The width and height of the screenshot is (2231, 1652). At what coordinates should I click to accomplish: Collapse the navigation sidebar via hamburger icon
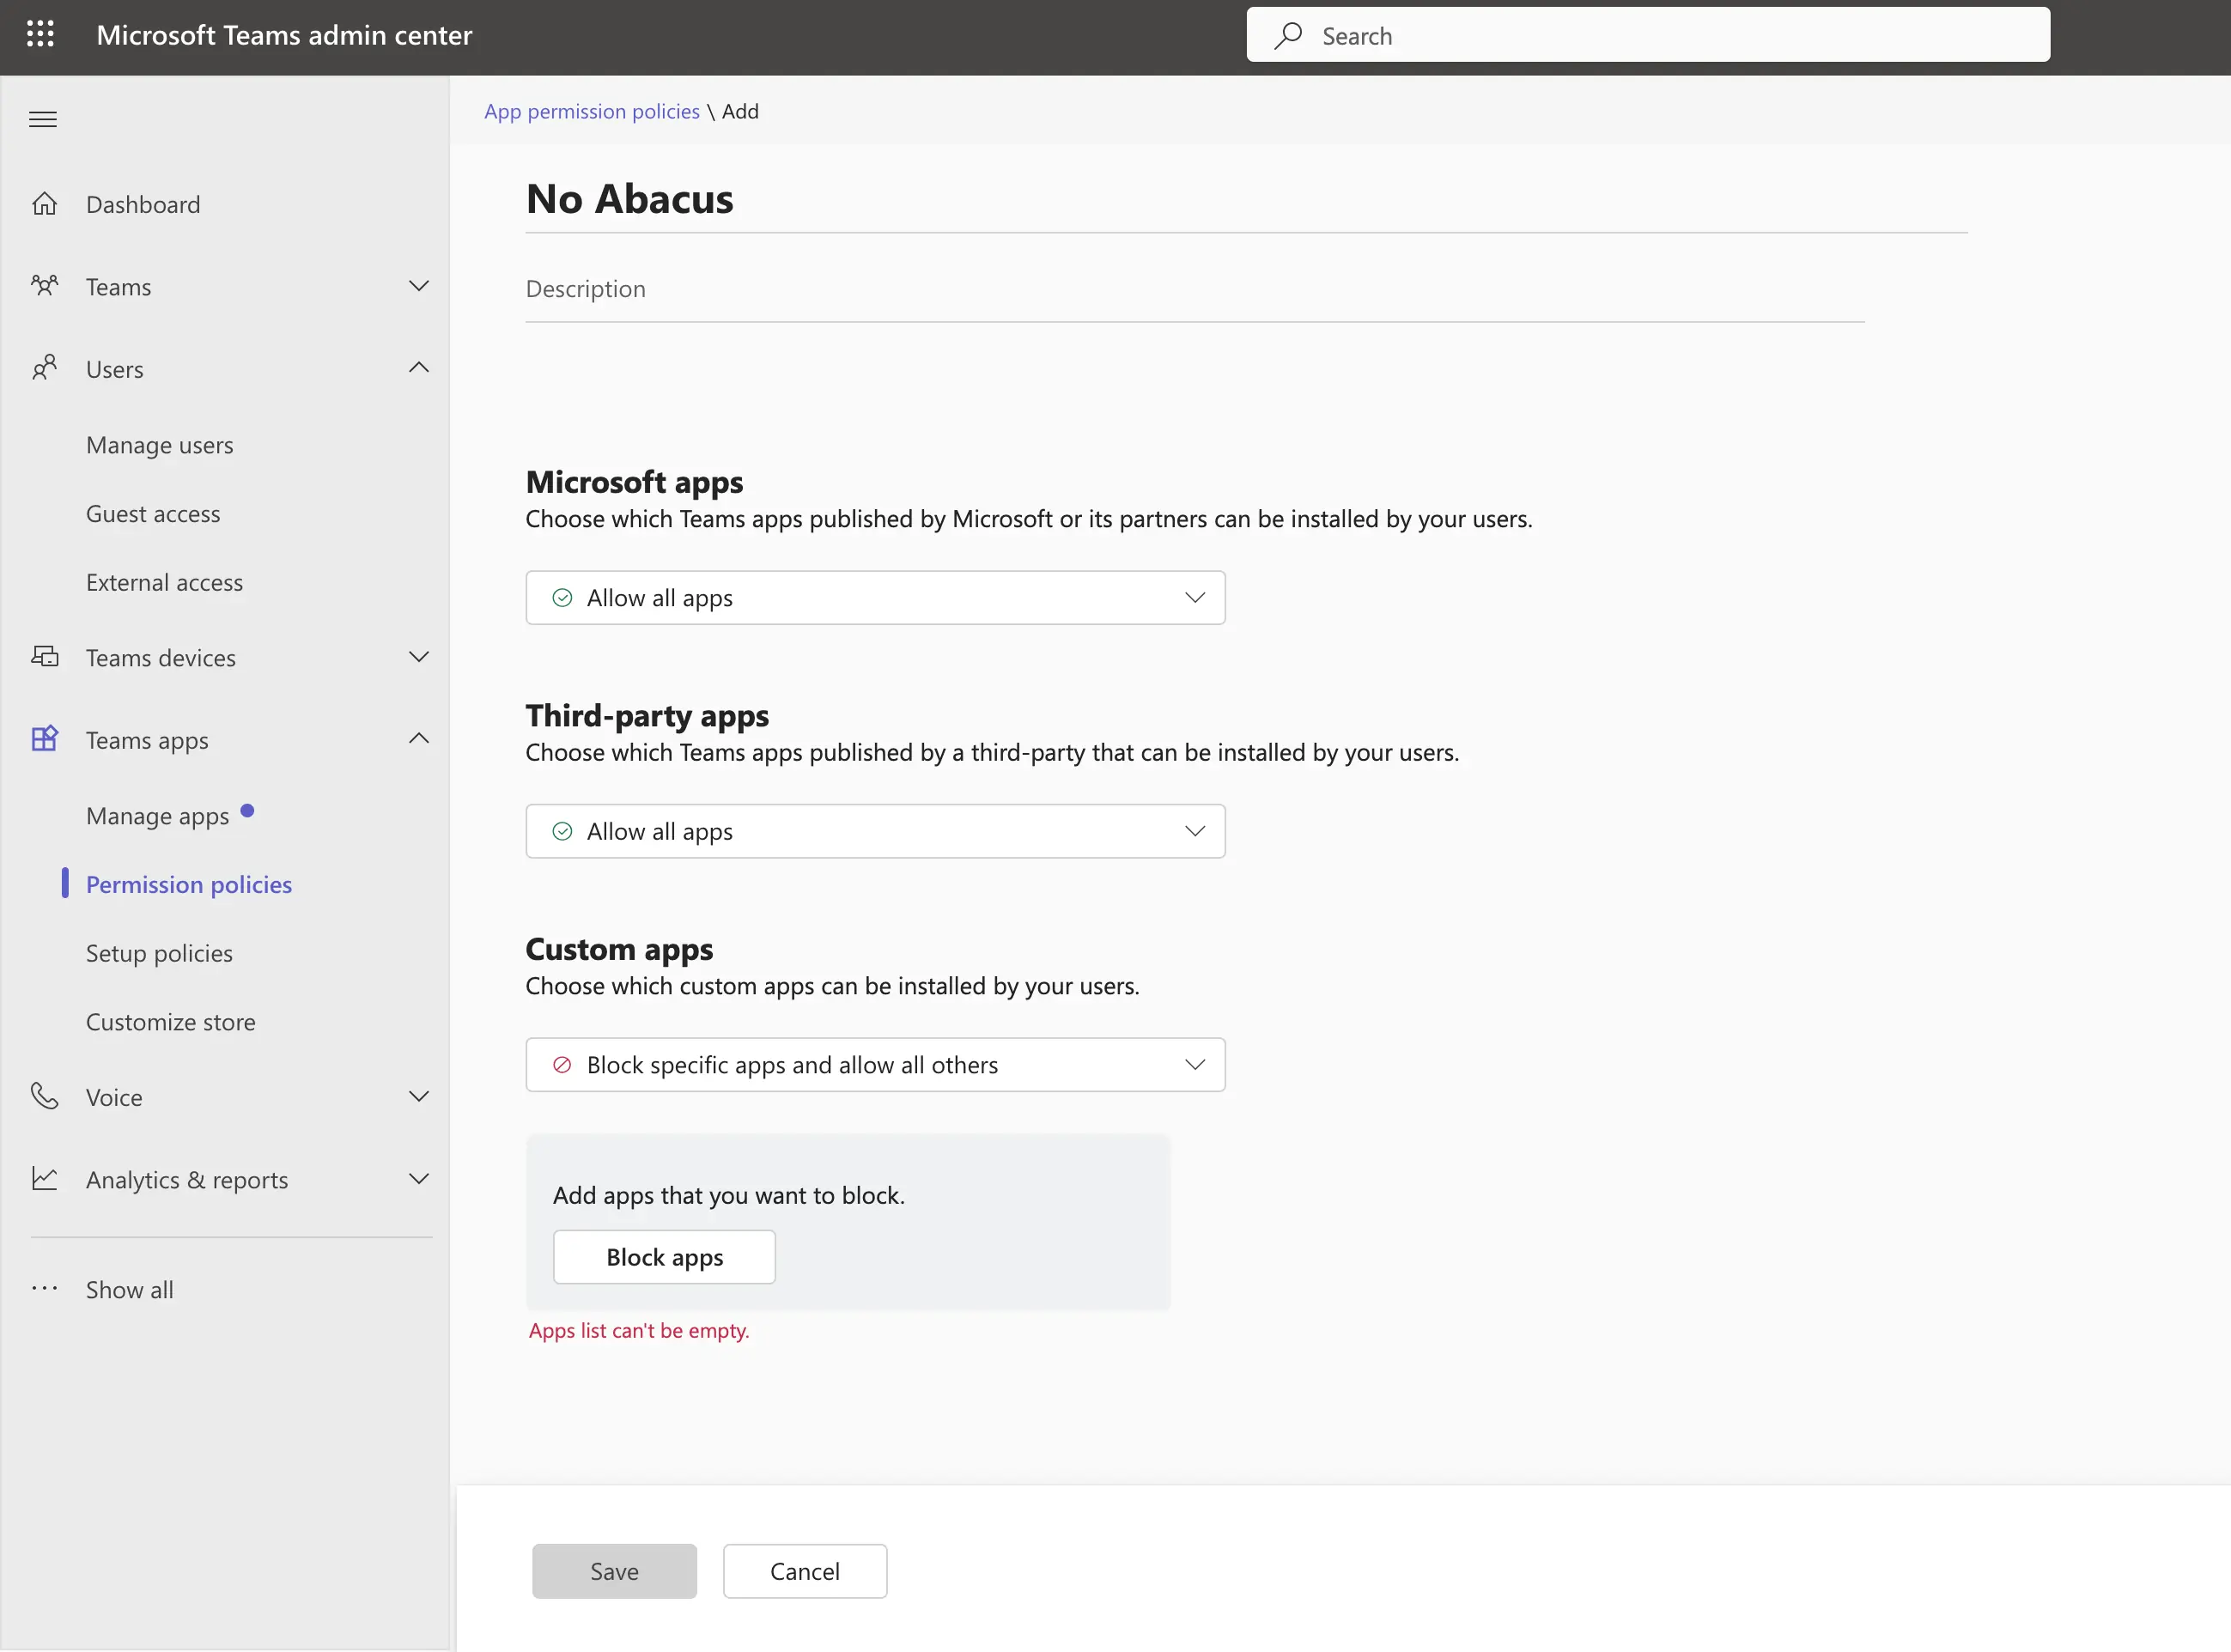pos(43,119)
